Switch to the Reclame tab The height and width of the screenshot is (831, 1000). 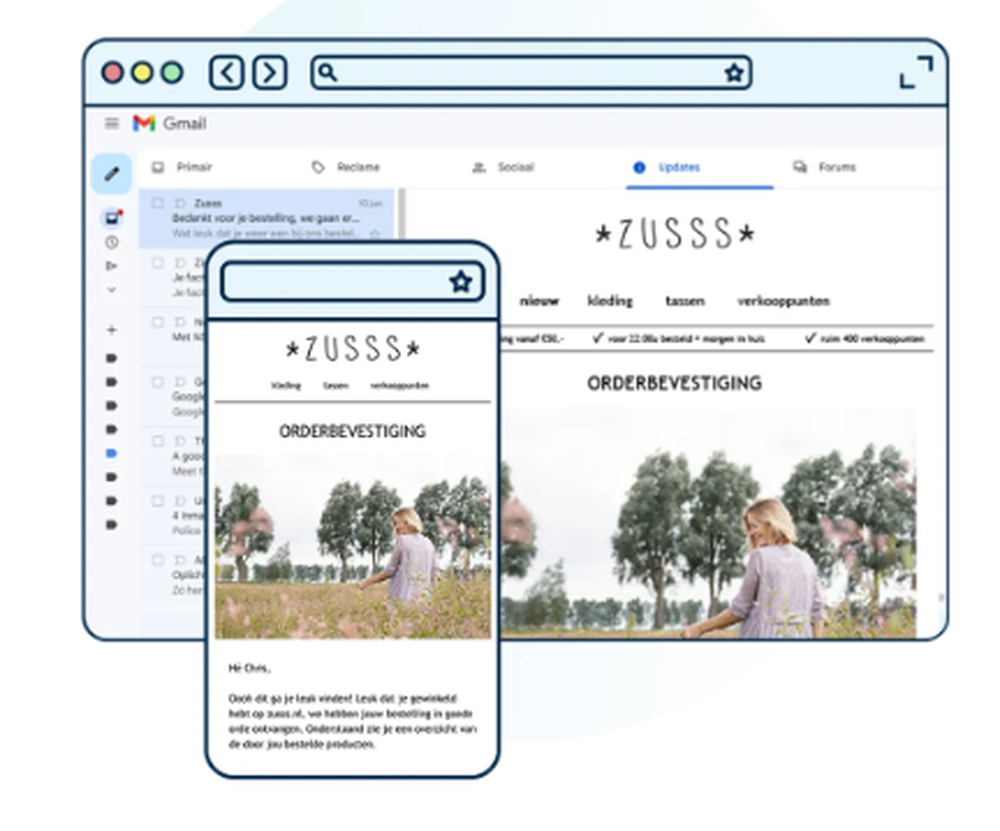[346, 167]
